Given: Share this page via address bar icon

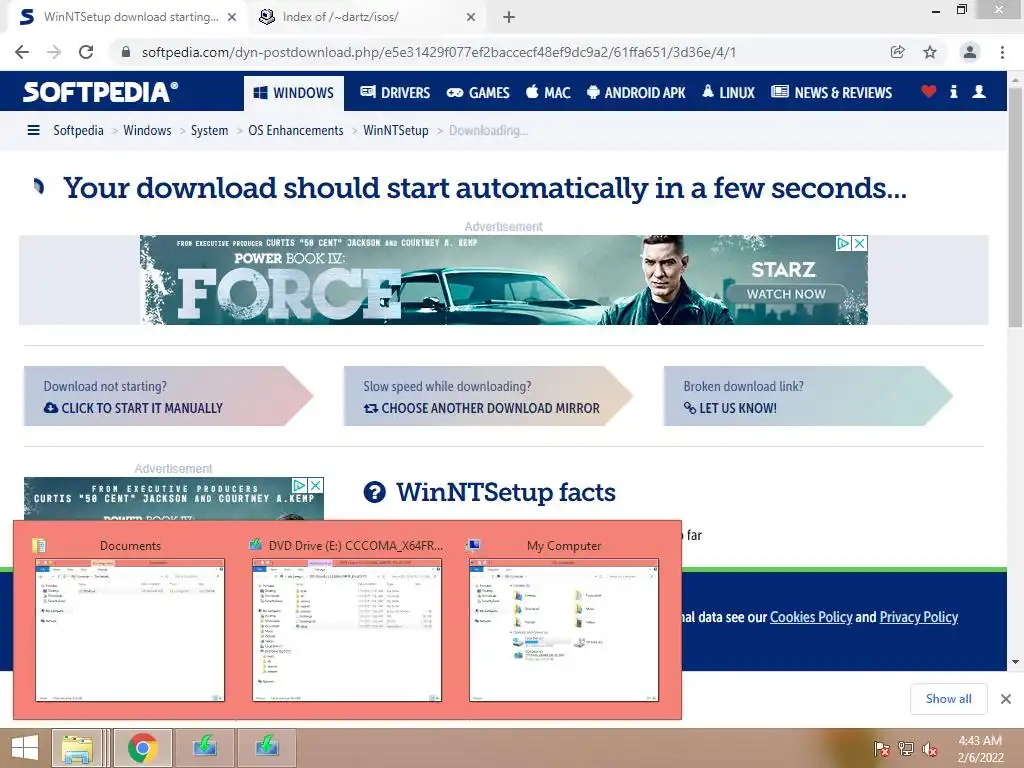Looking at the screenshot, I should tap(897, 52).
